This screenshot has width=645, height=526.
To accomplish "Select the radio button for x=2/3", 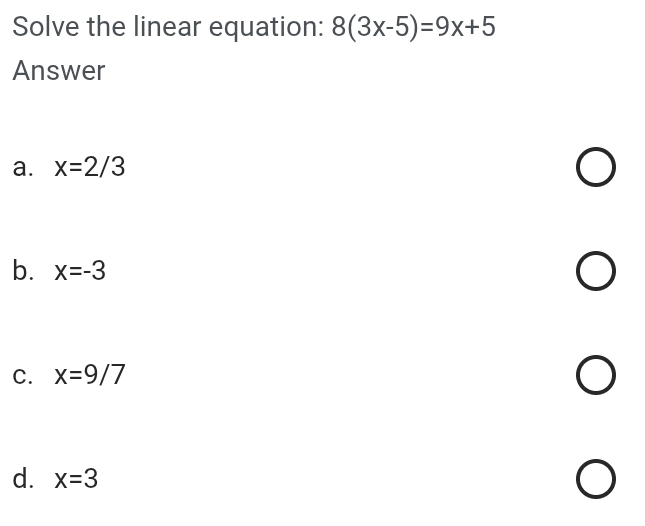I will click(x=595, y=168).
